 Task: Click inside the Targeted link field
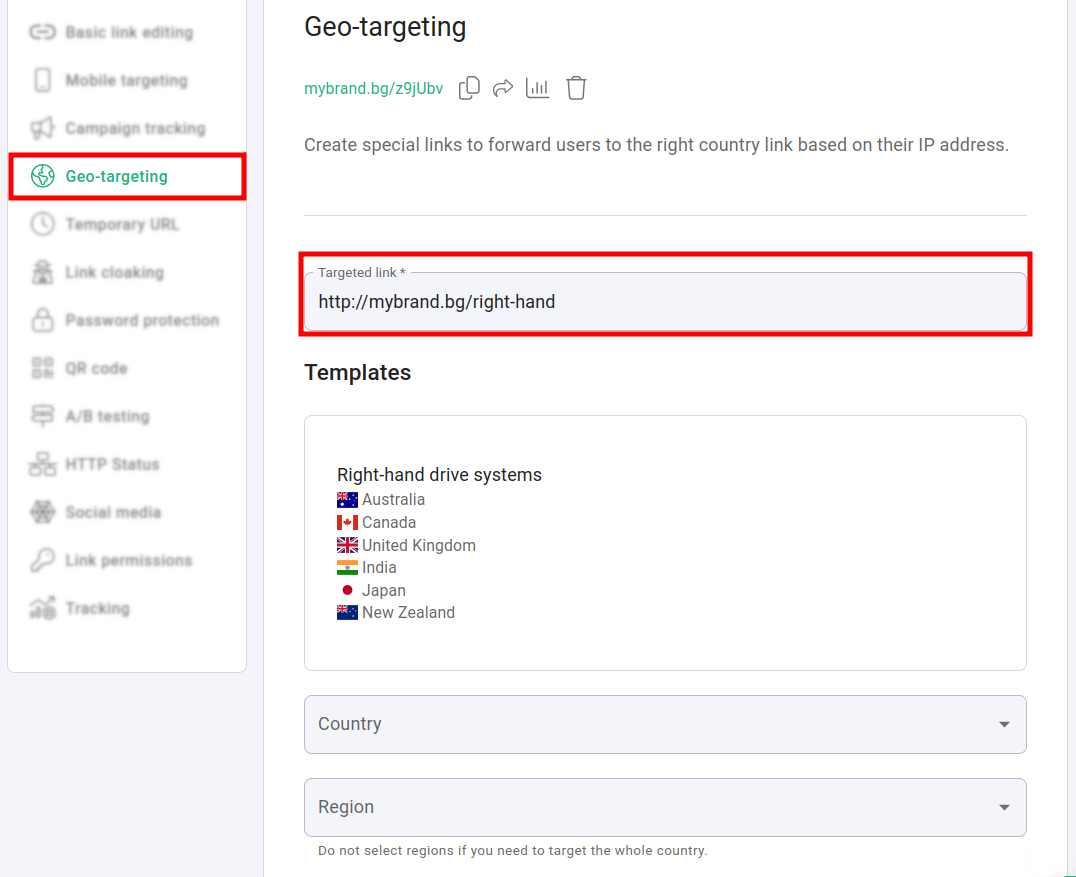click(665, 301)
